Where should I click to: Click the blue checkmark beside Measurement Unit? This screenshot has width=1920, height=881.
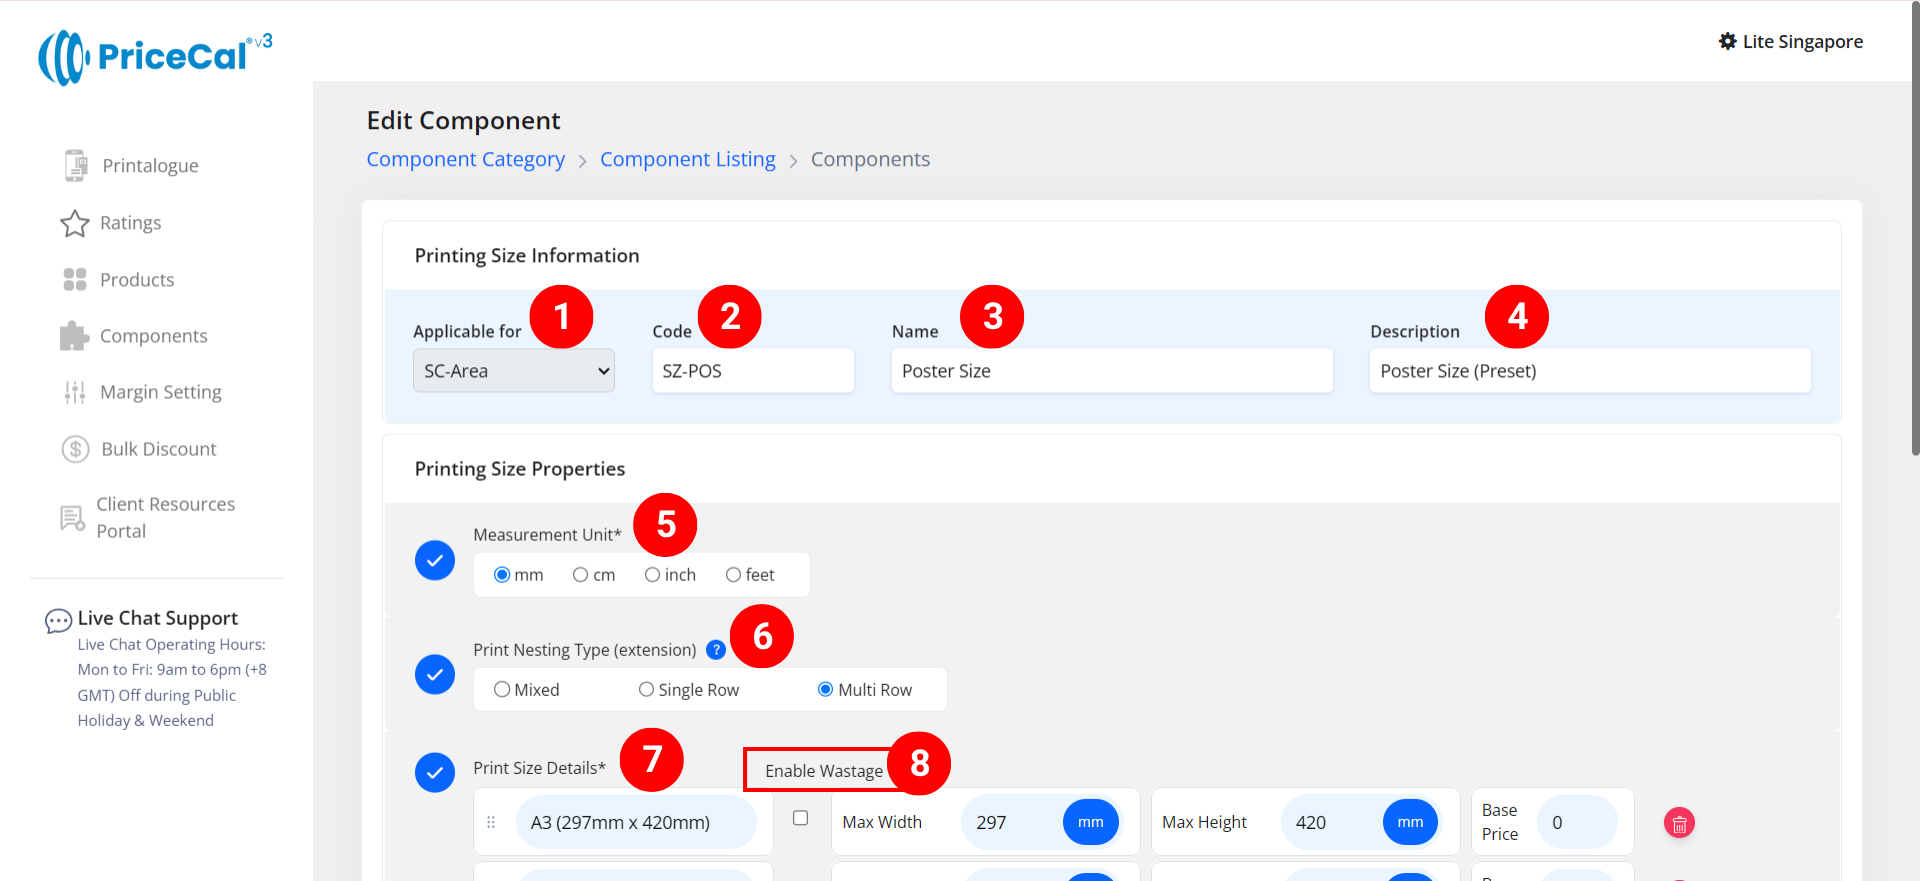point(435,560)
